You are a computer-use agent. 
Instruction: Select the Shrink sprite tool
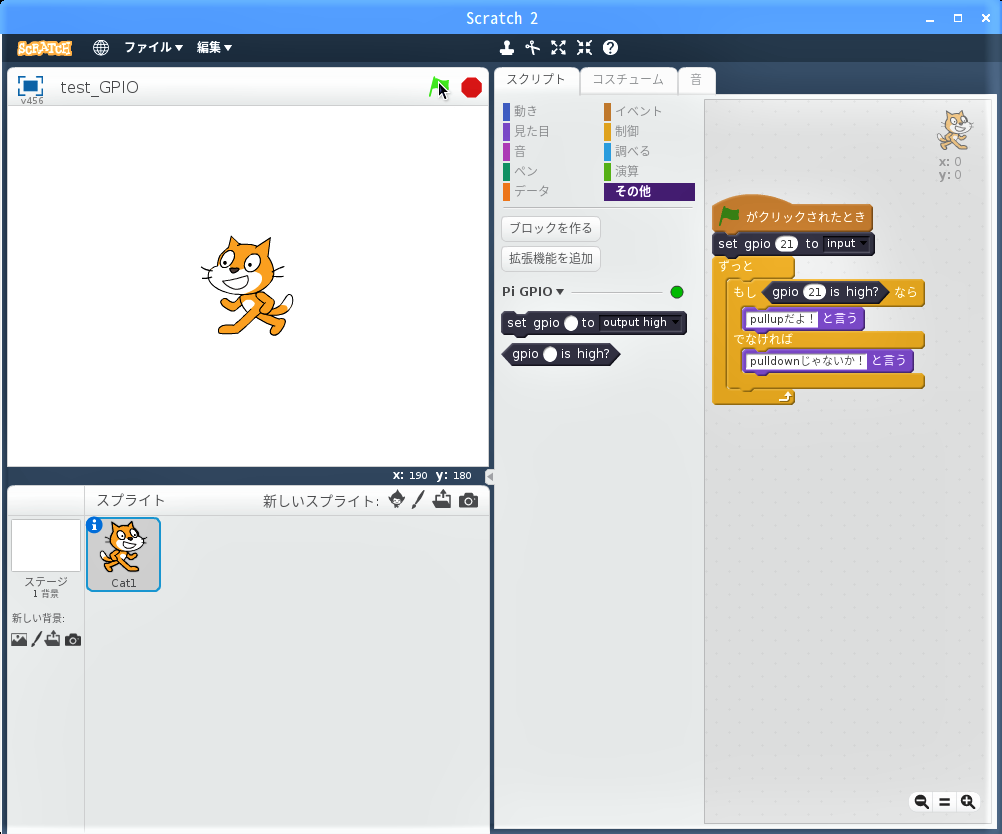tap(584, 47)
